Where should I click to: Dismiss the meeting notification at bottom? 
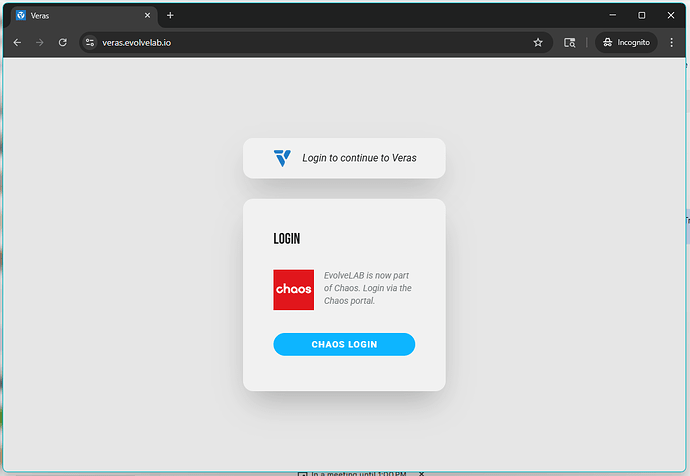point(422,473)
